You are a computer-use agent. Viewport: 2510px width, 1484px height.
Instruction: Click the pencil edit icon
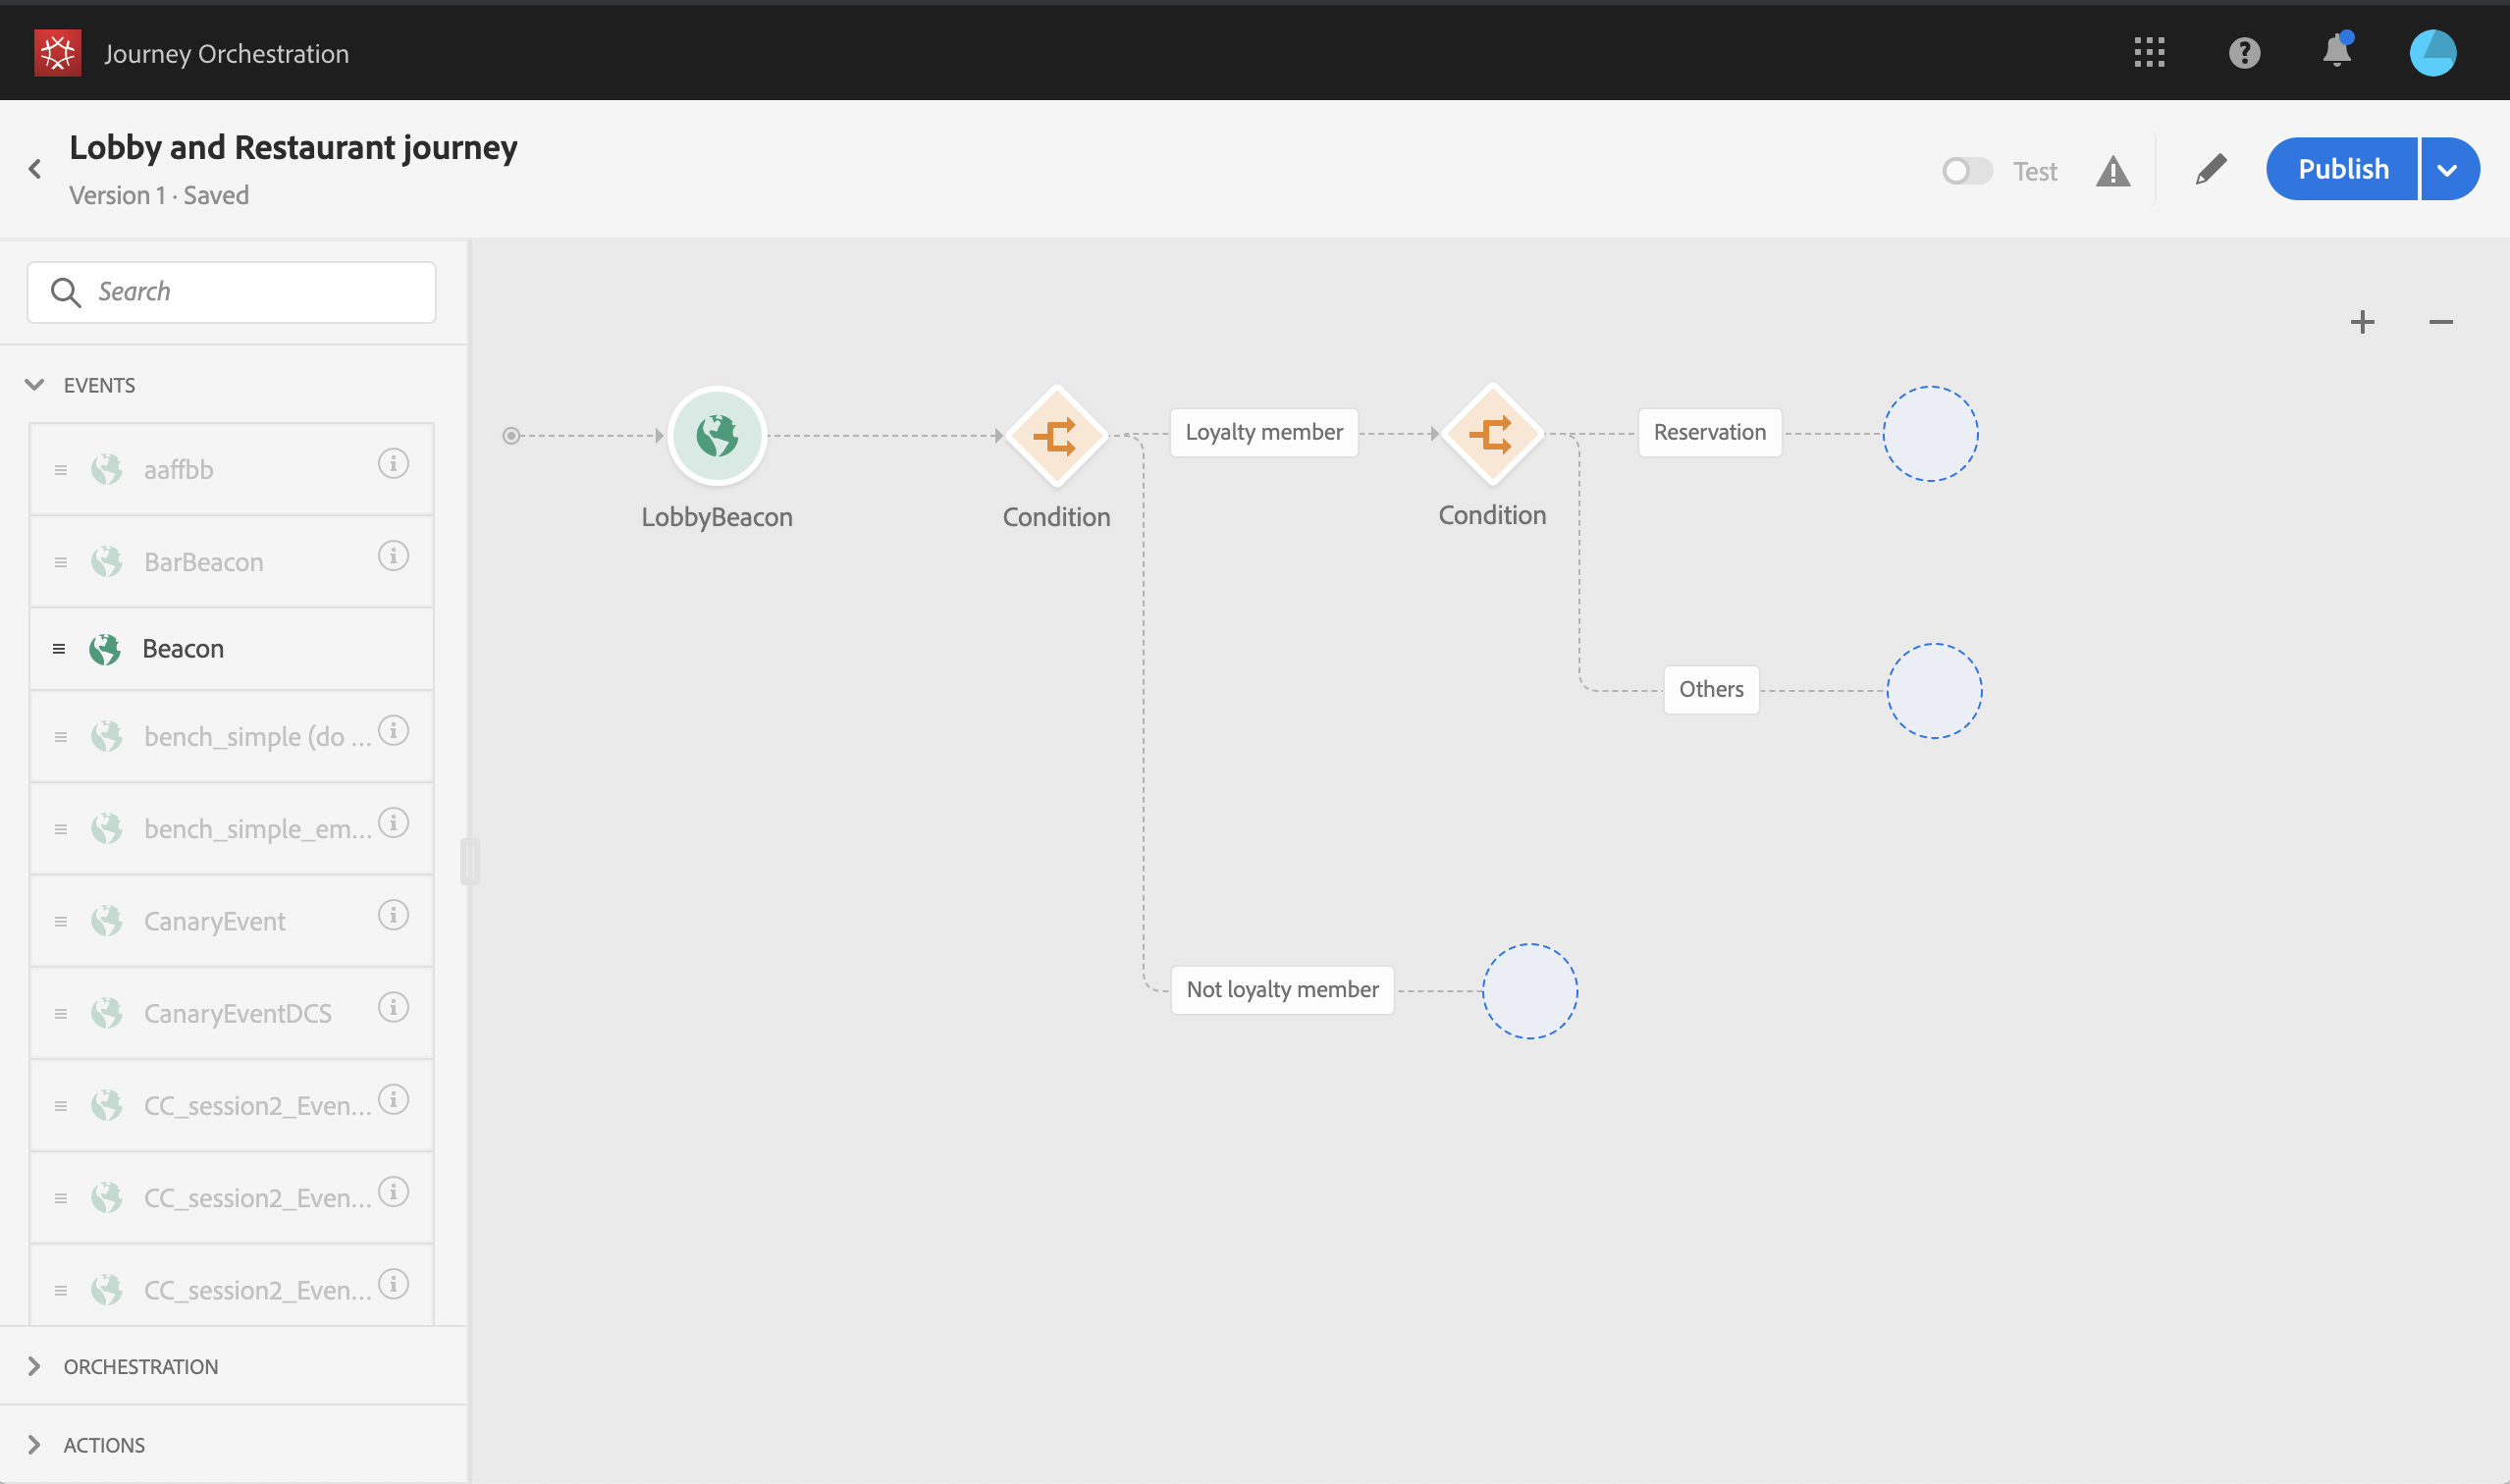click(2210, 169)
